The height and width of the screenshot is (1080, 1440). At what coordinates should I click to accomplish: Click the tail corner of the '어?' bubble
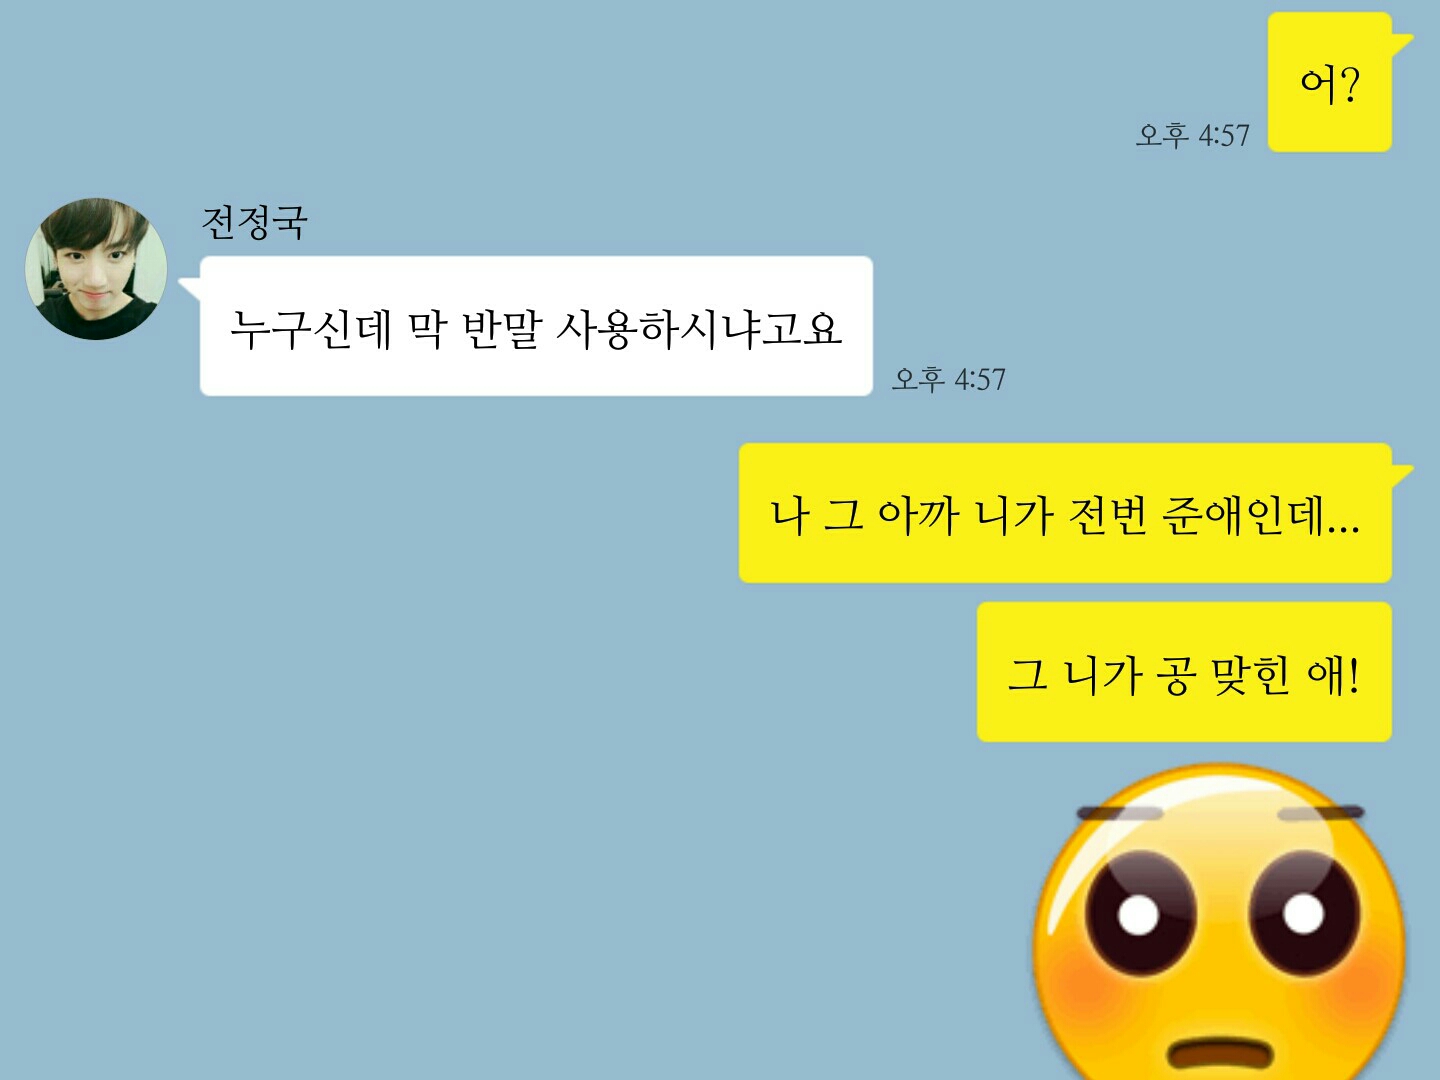point(1402,43)
